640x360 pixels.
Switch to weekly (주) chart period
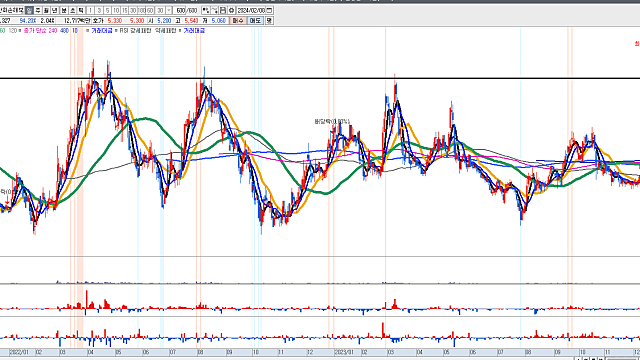coord(38,11)
